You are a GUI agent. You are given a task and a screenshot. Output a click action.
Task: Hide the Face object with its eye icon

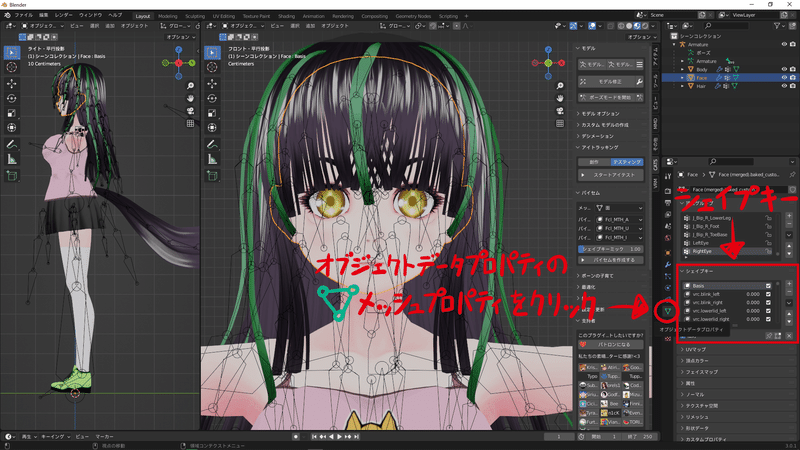pyautogui.click(x=784, y=78)
